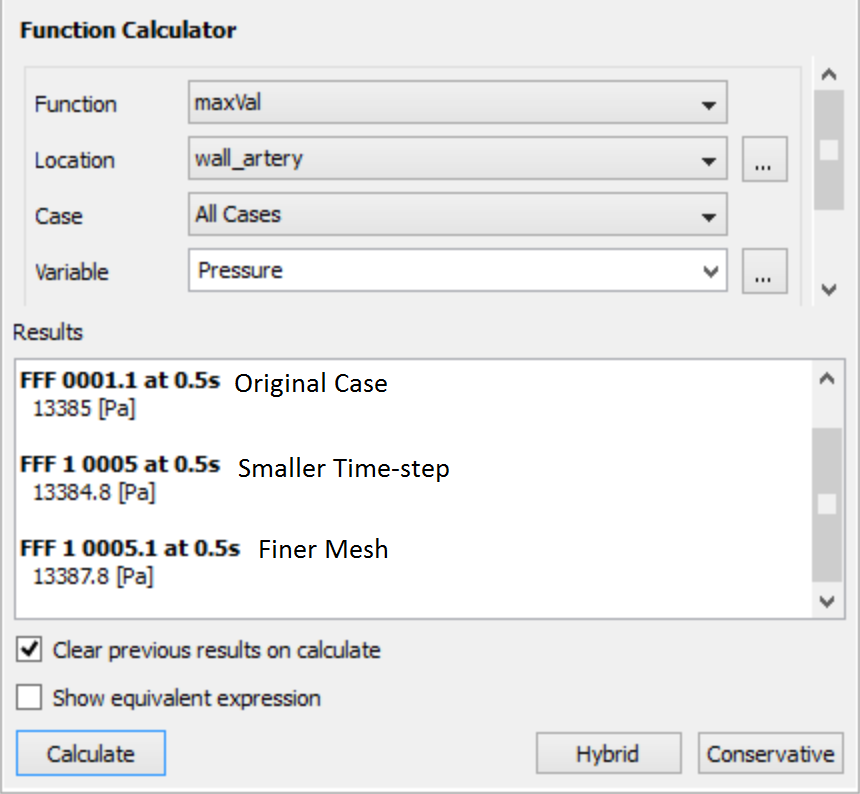Click the Results list scroll down arrow
This screenshot has width=860, height=794.
click(827, 602)
